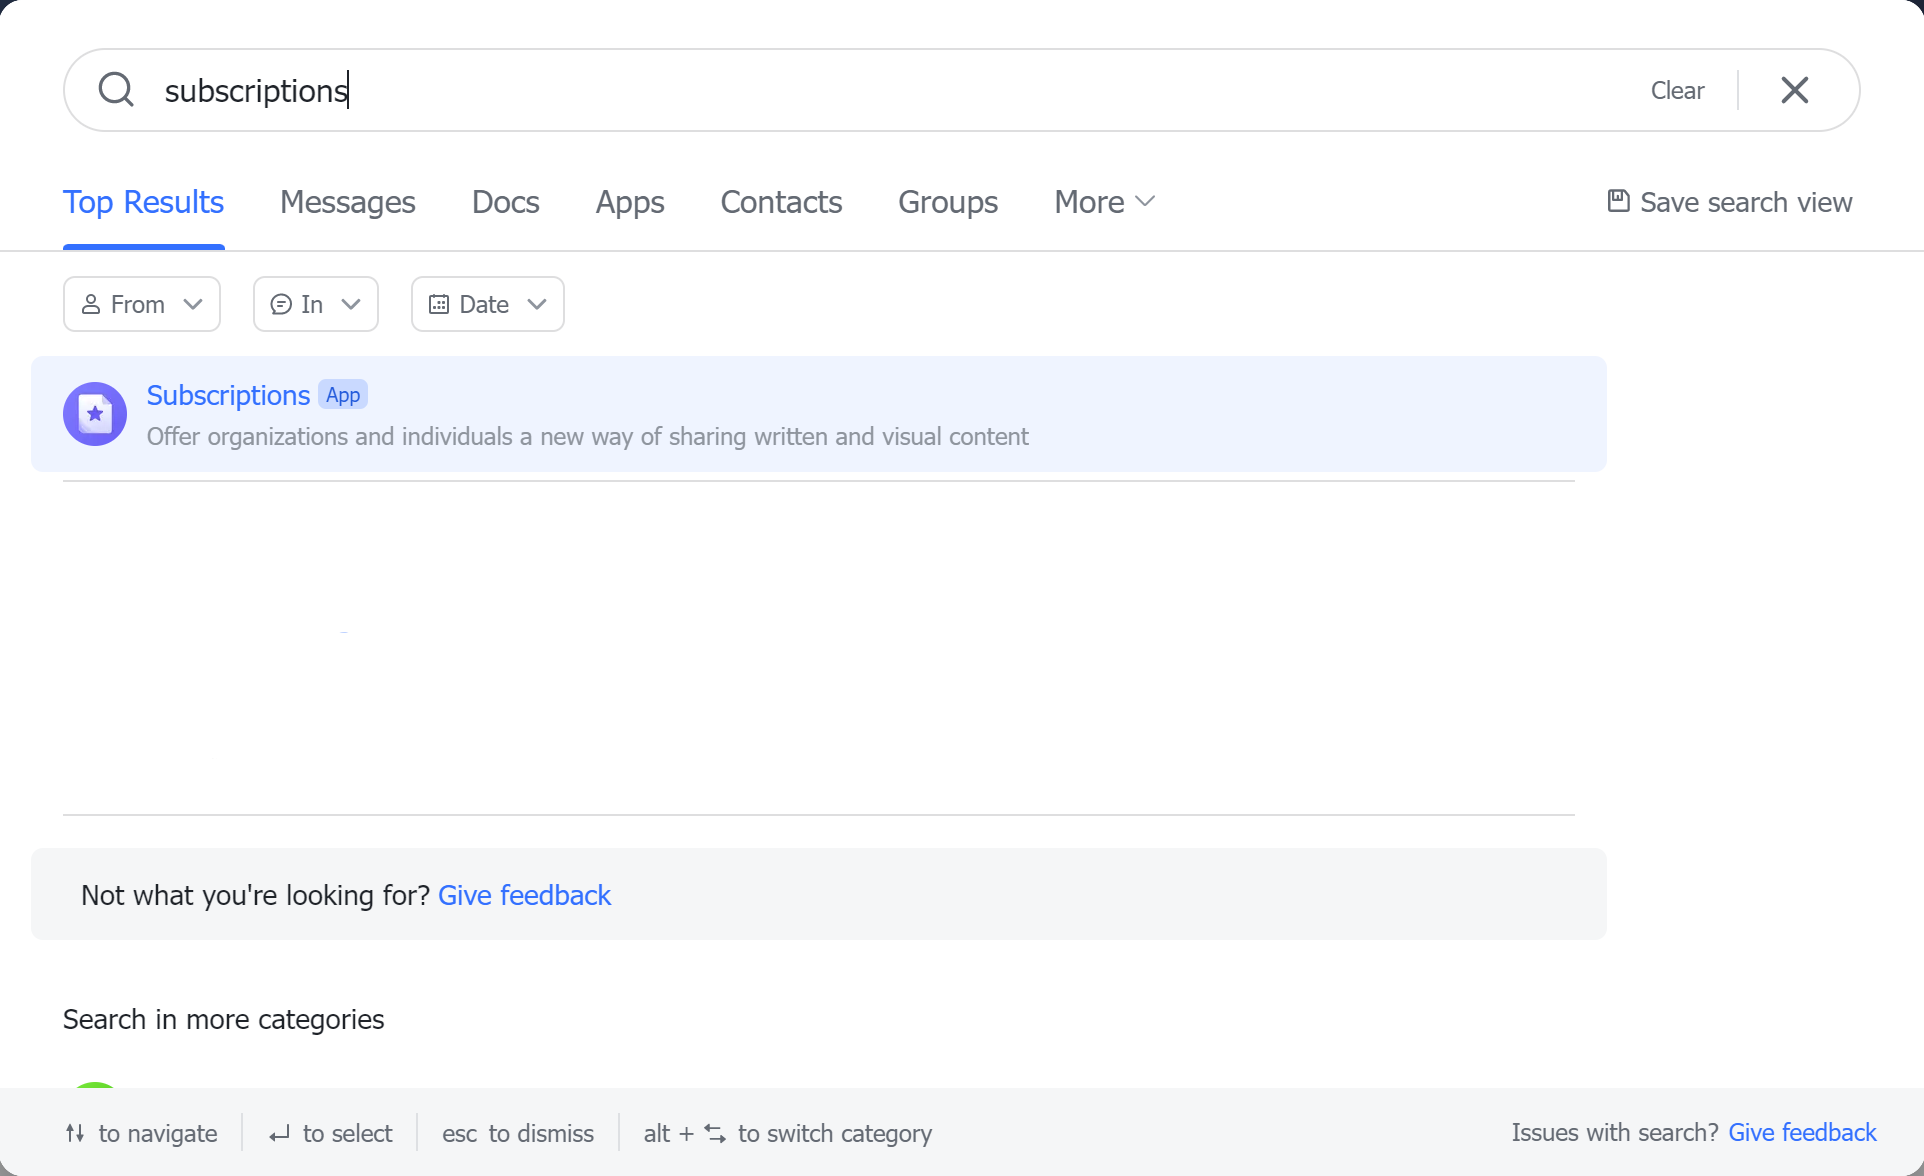
Task: Select the Apps tab
Action: pyautogui.click(x=629, y=201)
